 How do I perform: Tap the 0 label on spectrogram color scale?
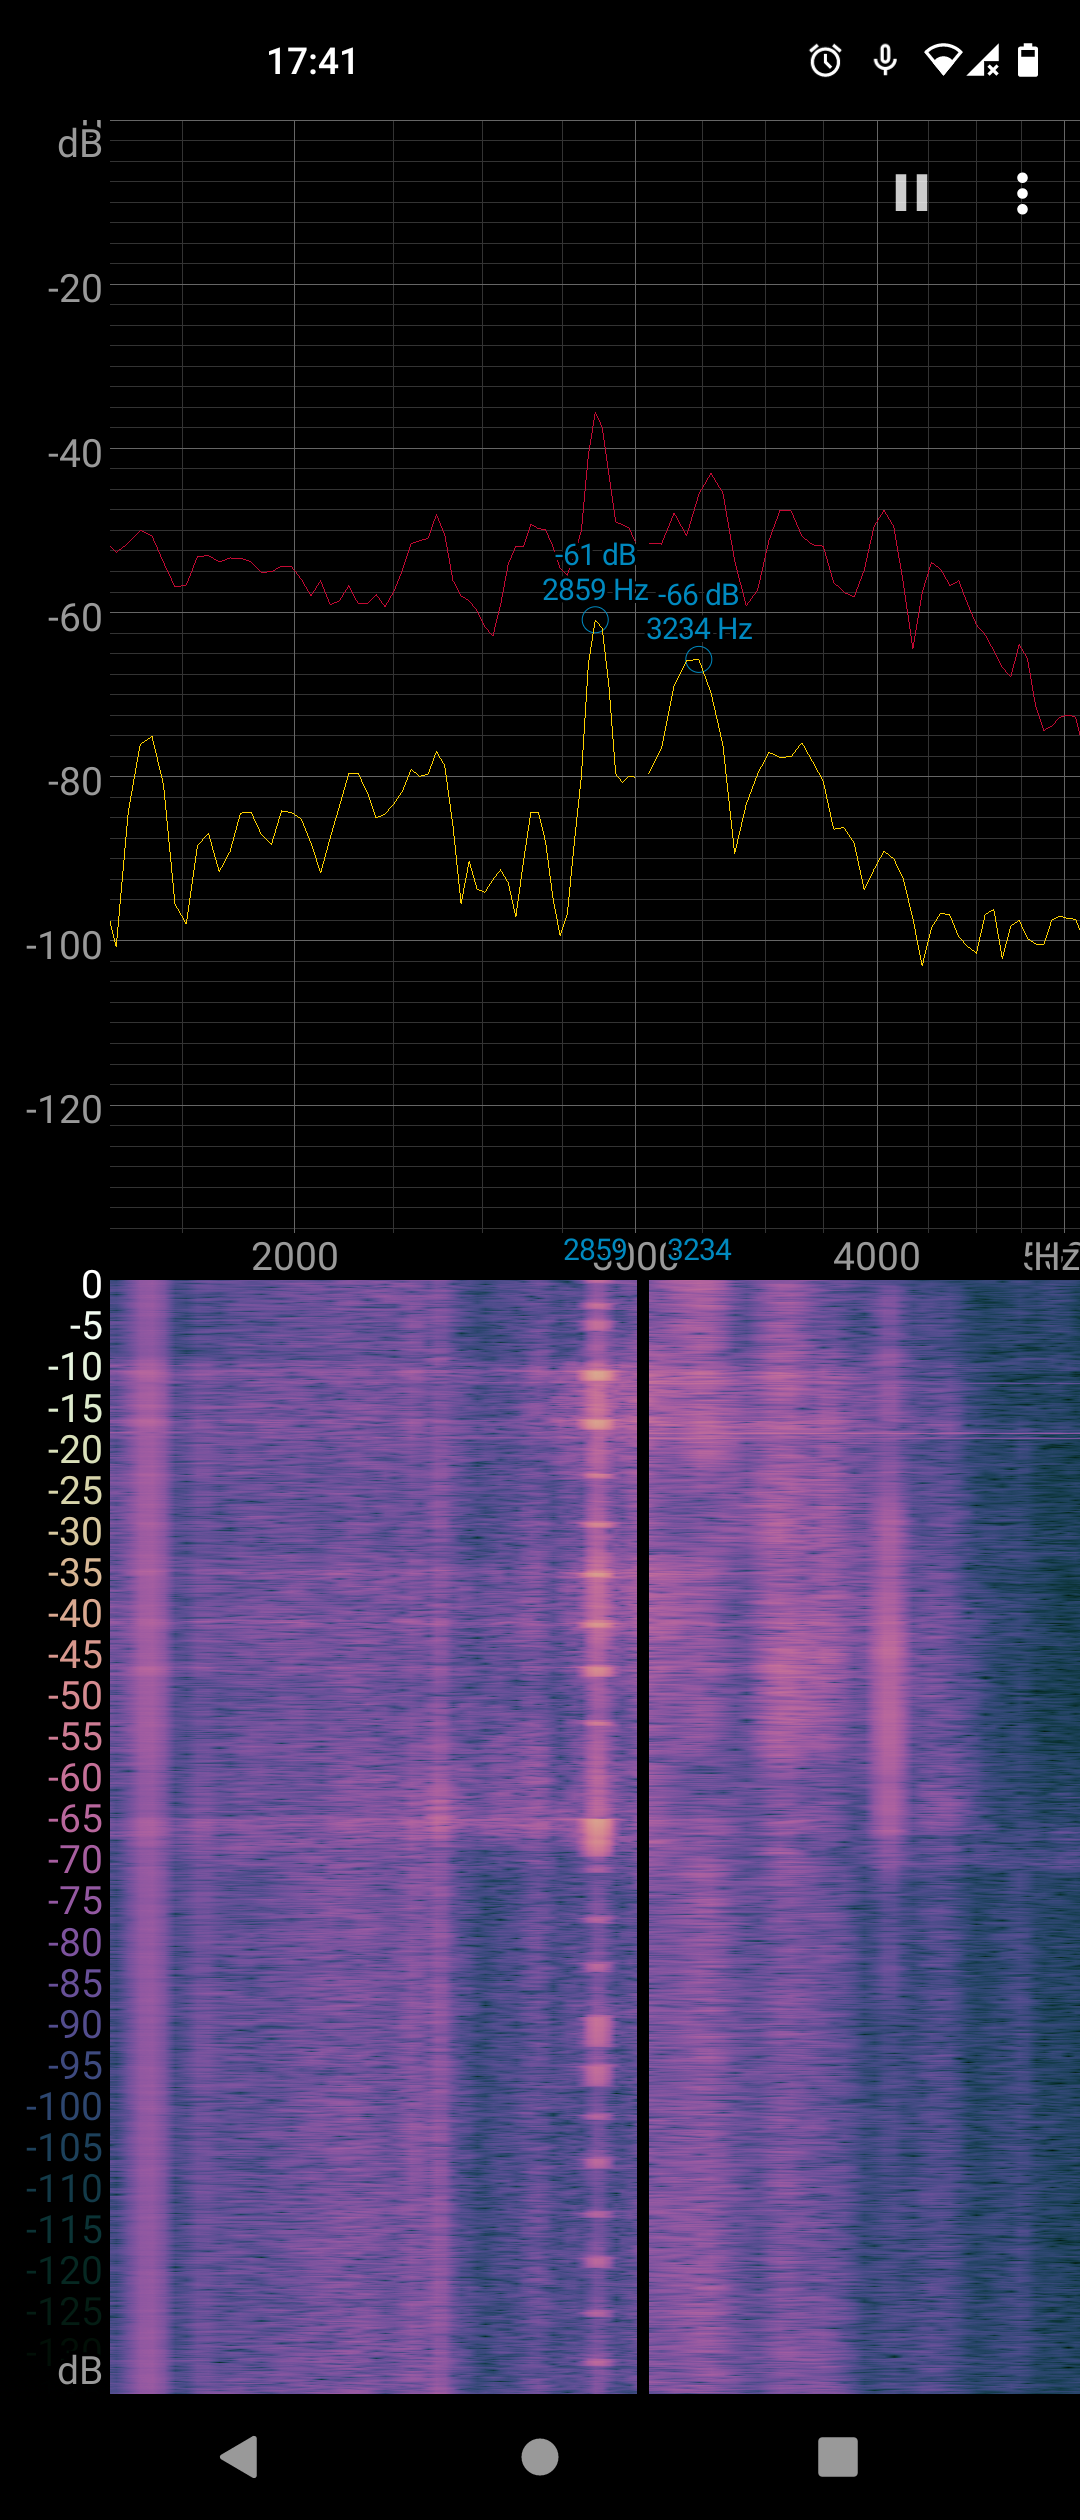[x=92, y=1285]
